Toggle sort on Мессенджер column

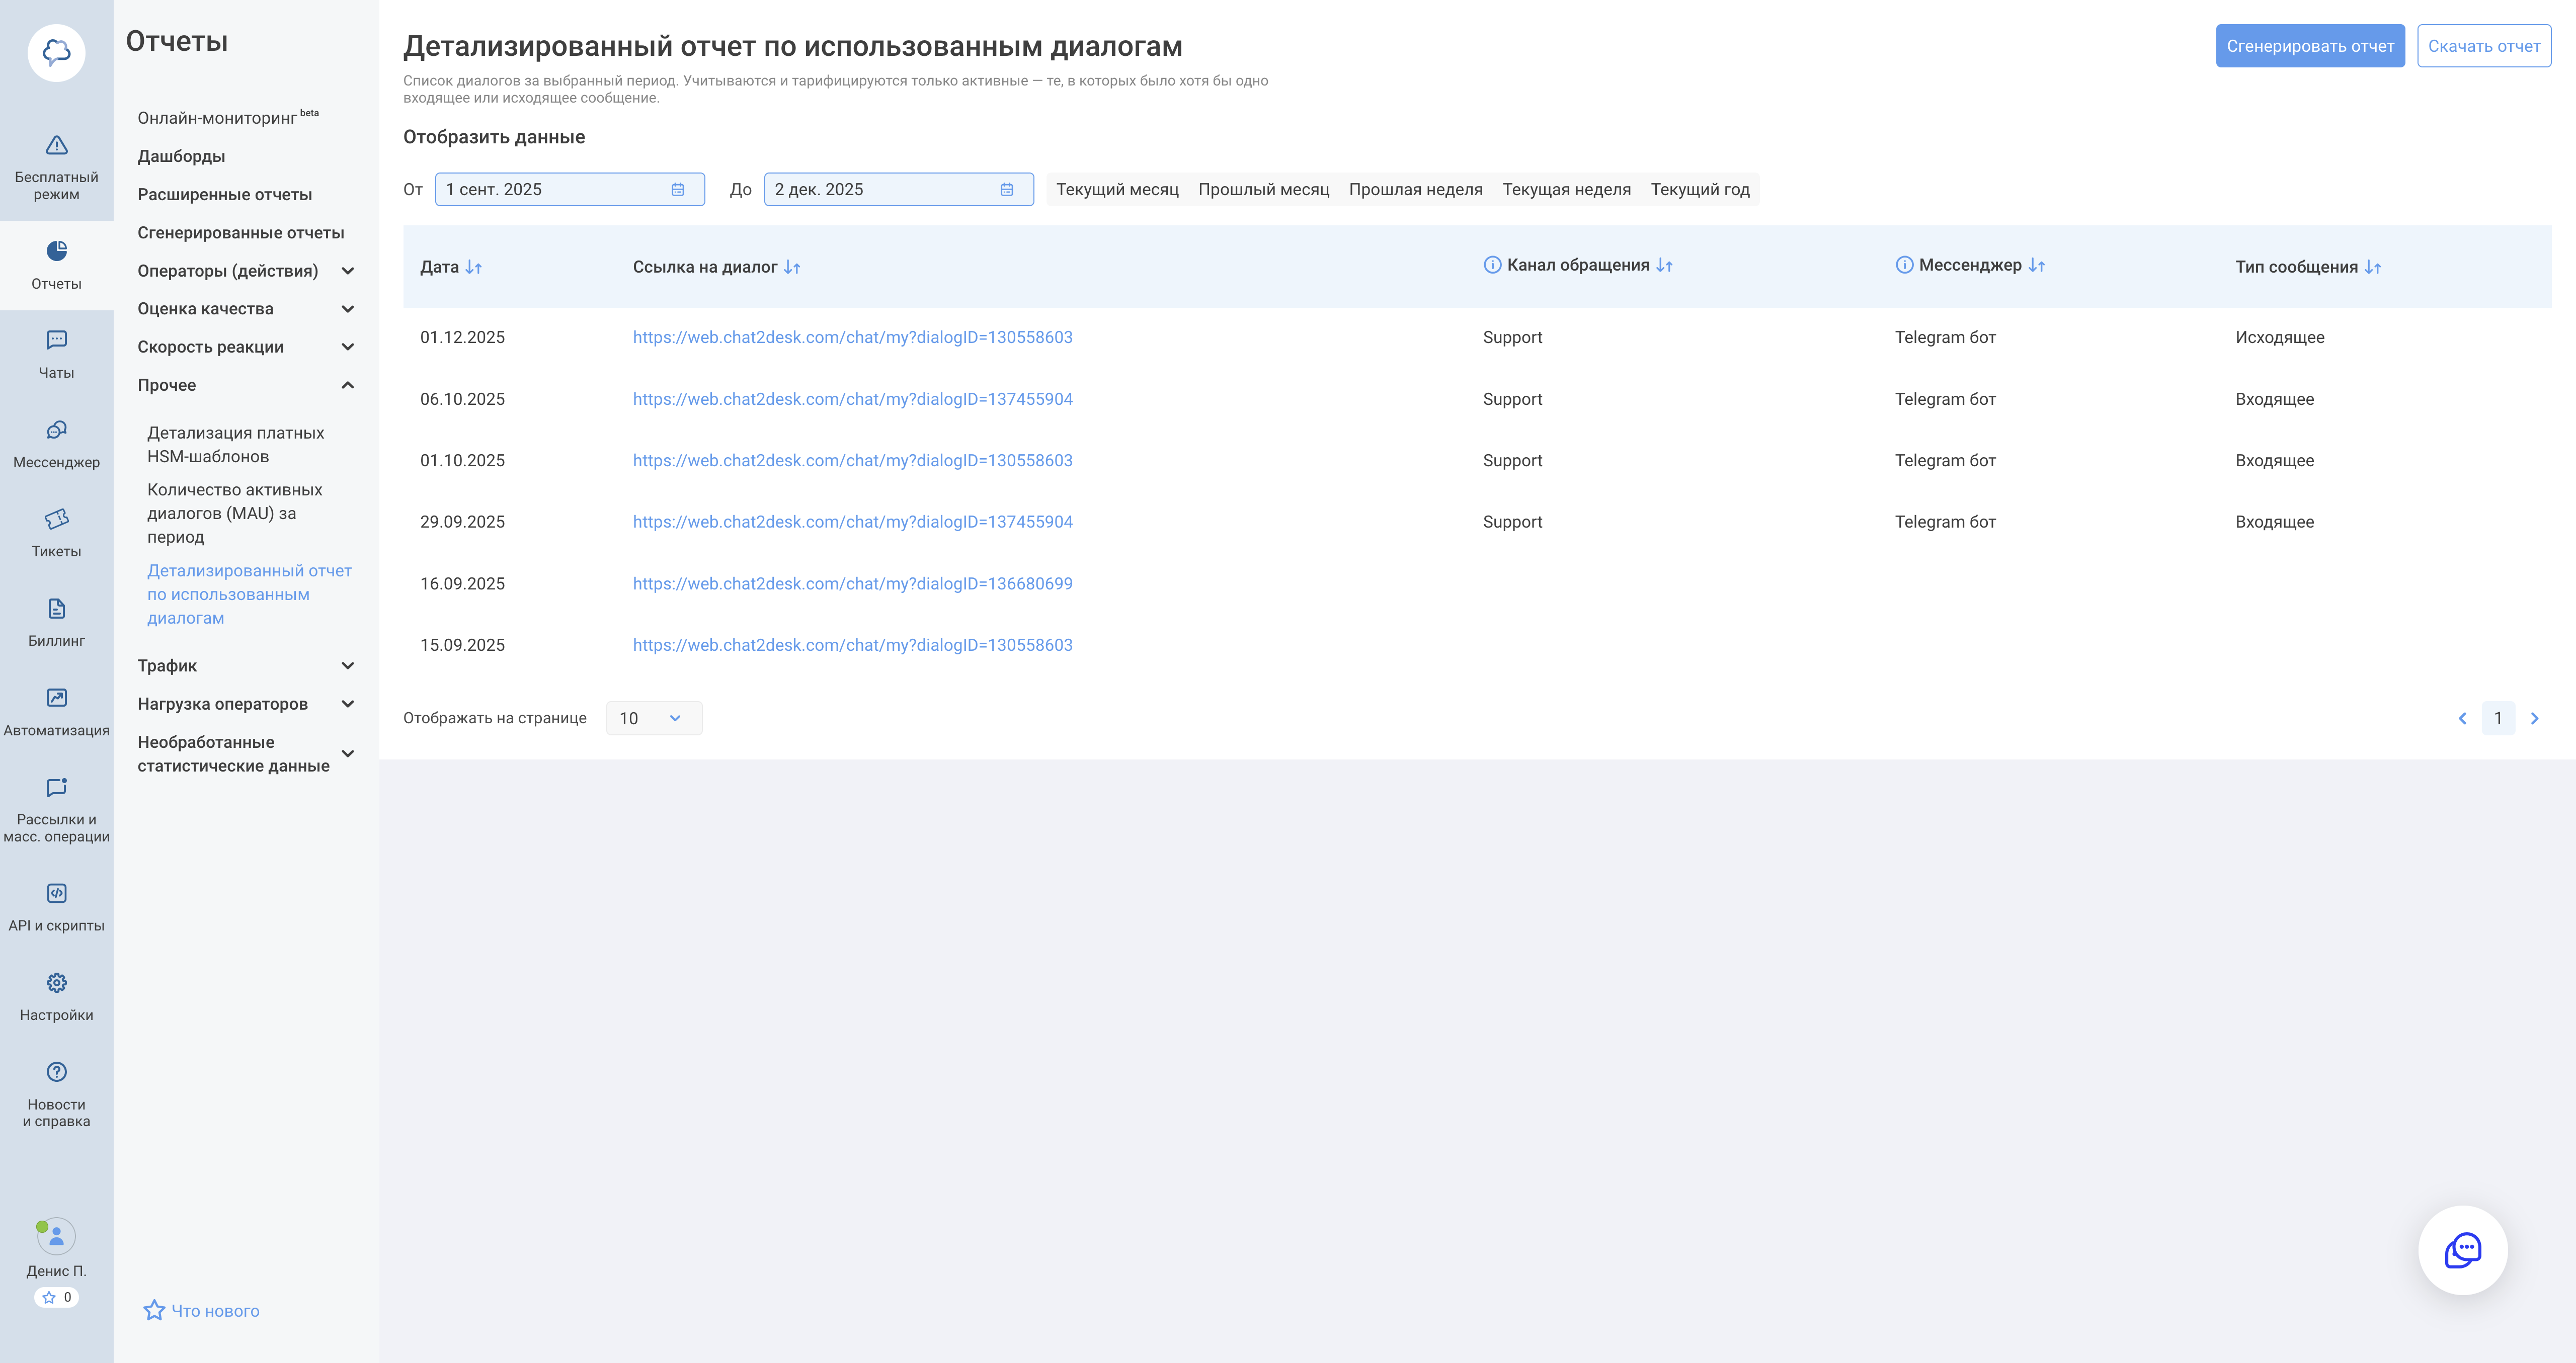tap(2037, 266)
